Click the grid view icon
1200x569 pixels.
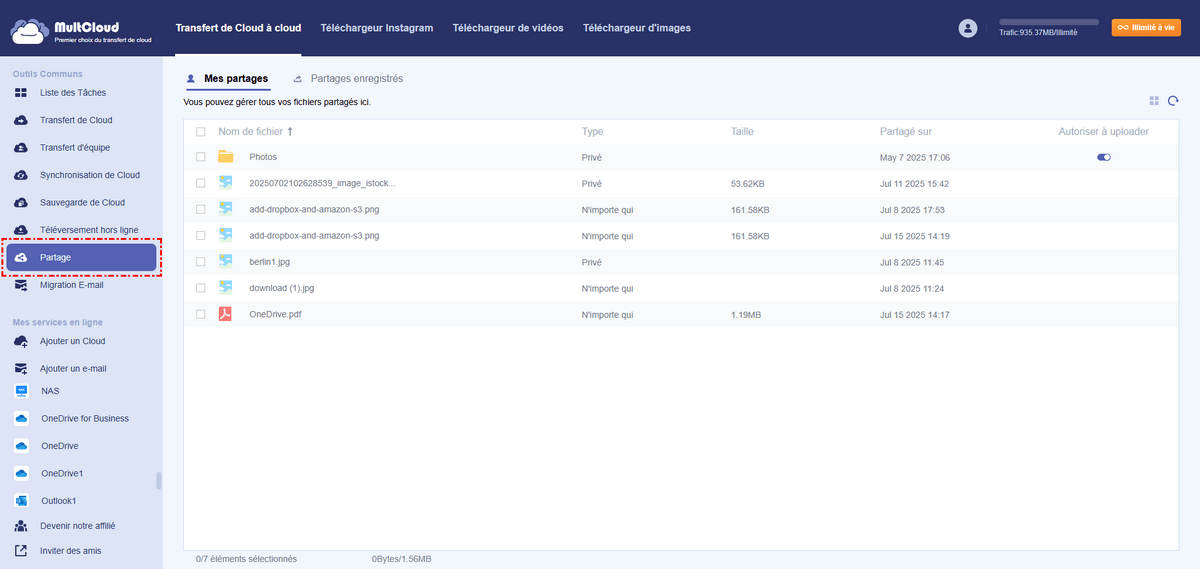(x=1154, y=101)
